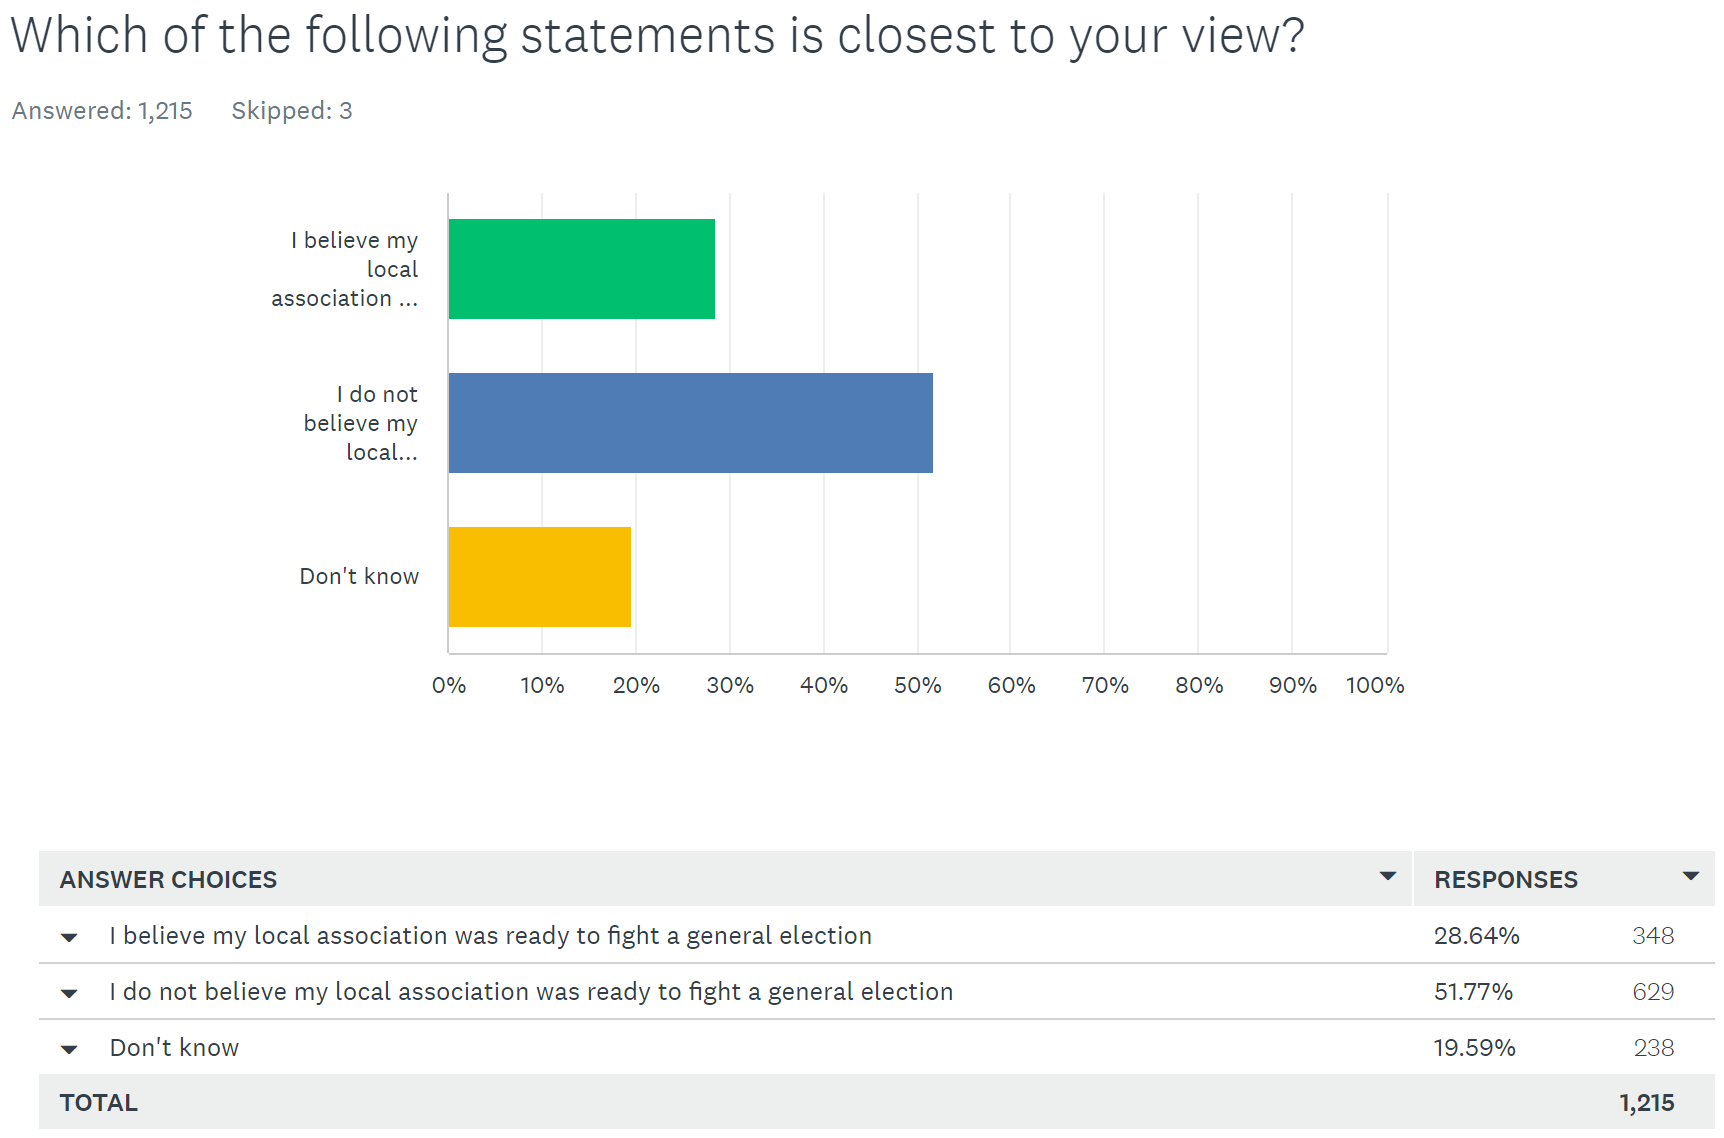This screenshot has width=1724, height=1138.
Task: Click the 629 response count
Action: coord(1652,991)
